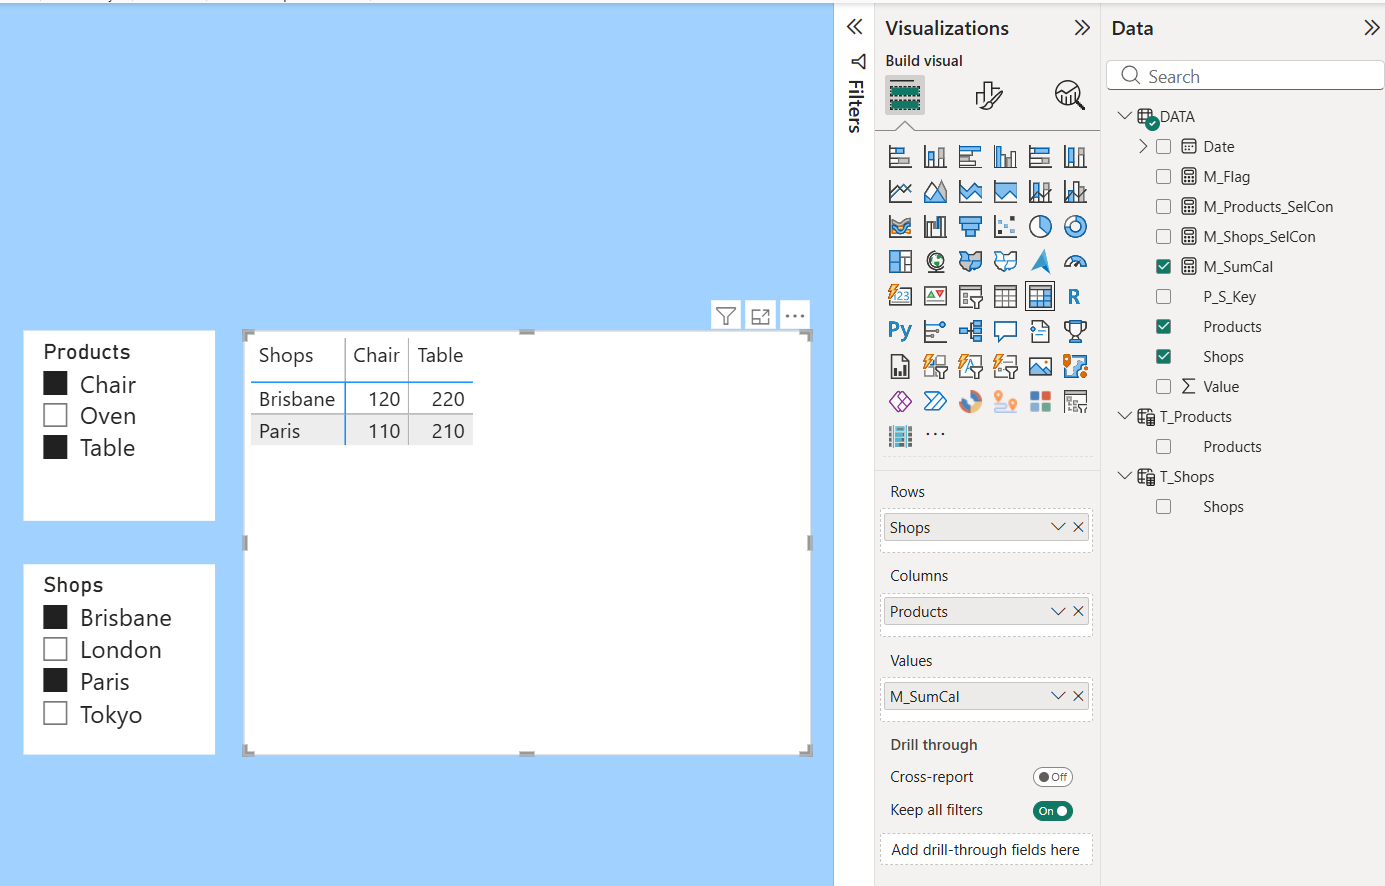The width and height of the screenshot is (1385, 886).
Task: Collapse the Data pane
Action: point(1371,28)
